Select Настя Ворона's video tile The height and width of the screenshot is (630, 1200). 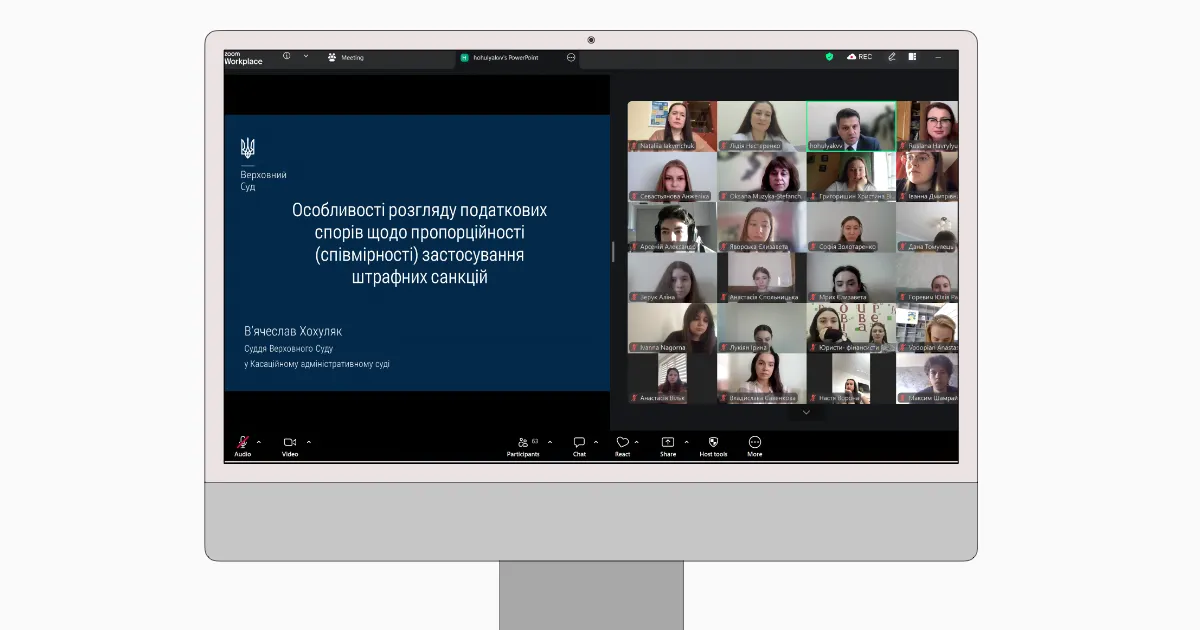click(x=851, y=378)
